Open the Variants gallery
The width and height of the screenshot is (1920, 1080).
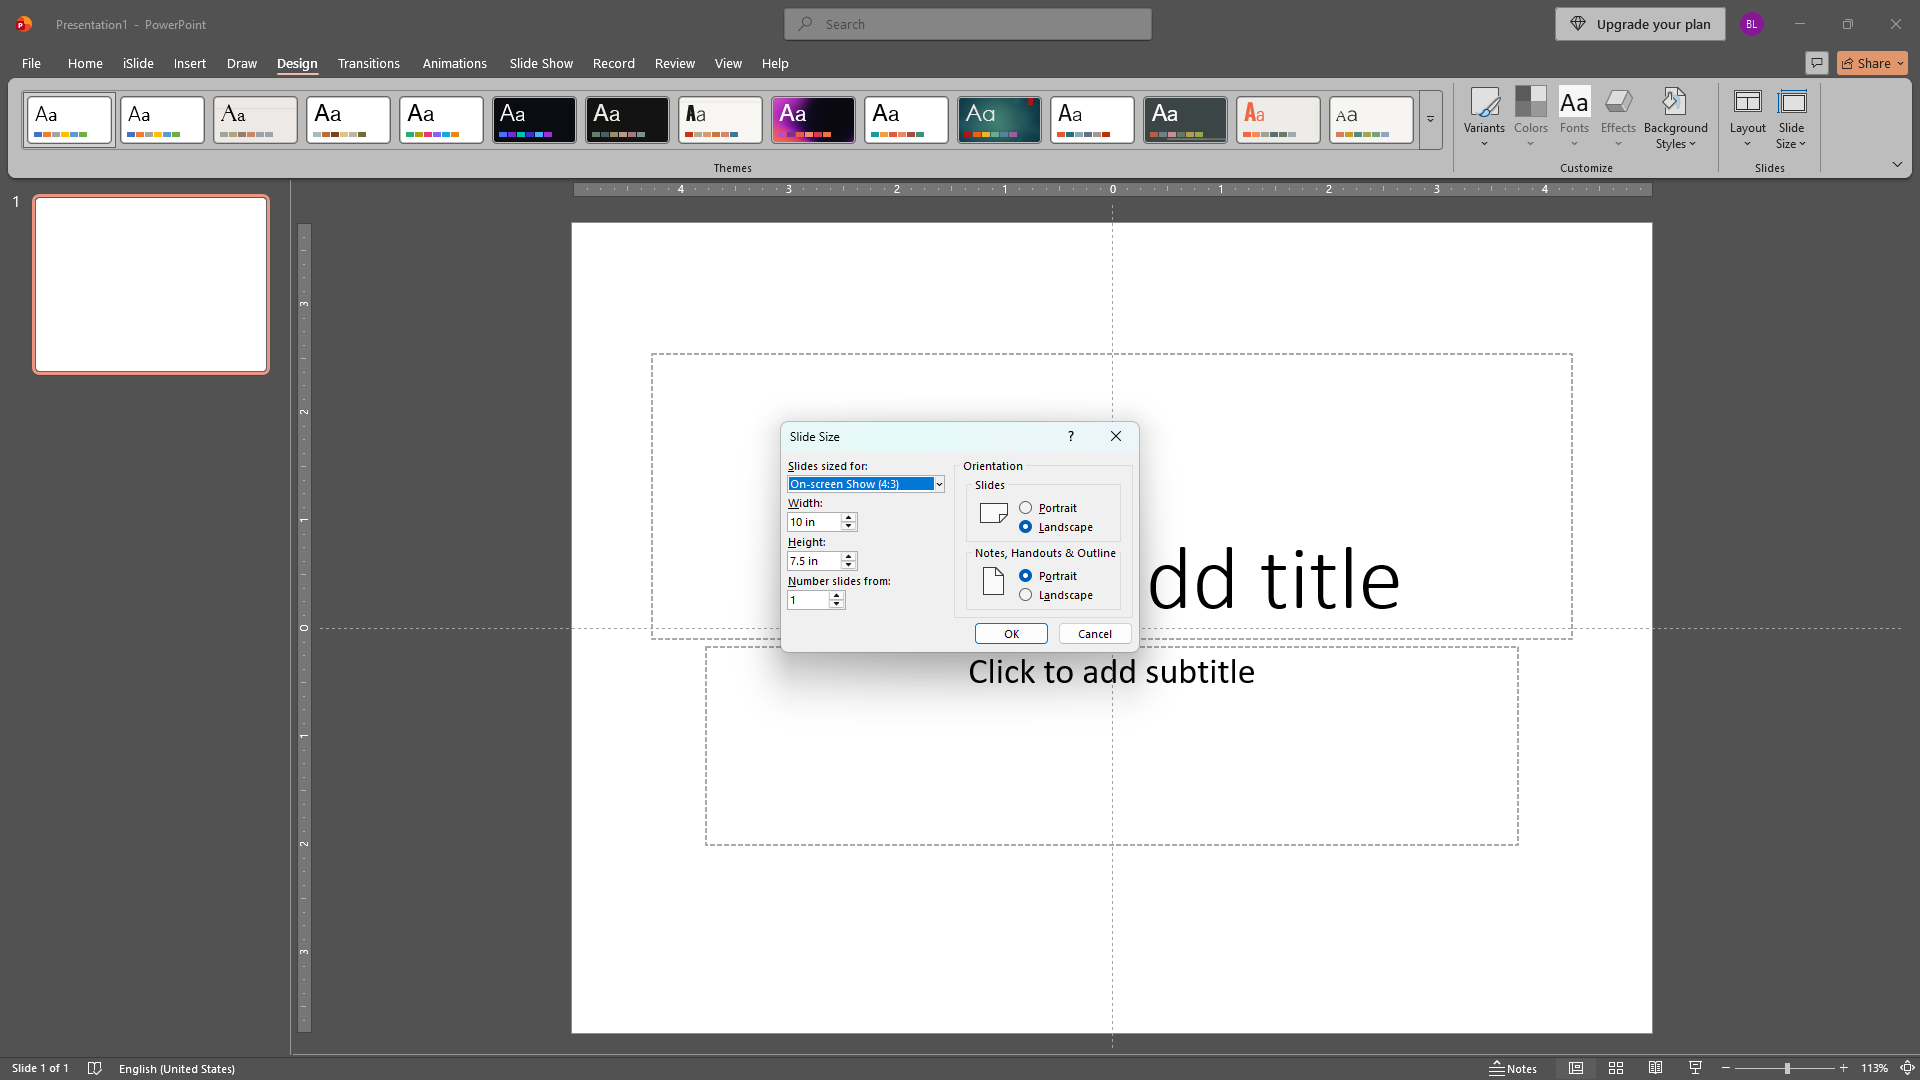tap(1484, 118)
